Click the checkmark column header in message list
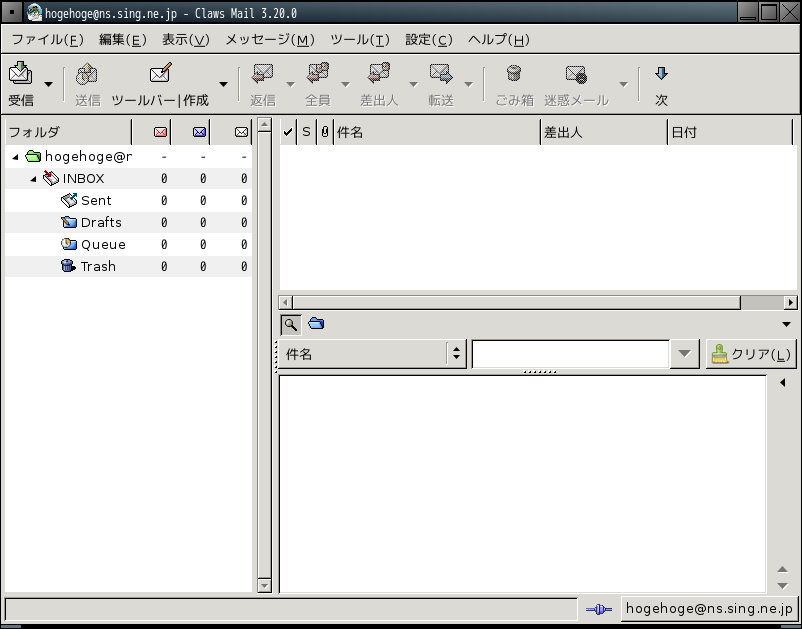The height and width of the screenshot is (629, 802). click(x=288, y=132)
